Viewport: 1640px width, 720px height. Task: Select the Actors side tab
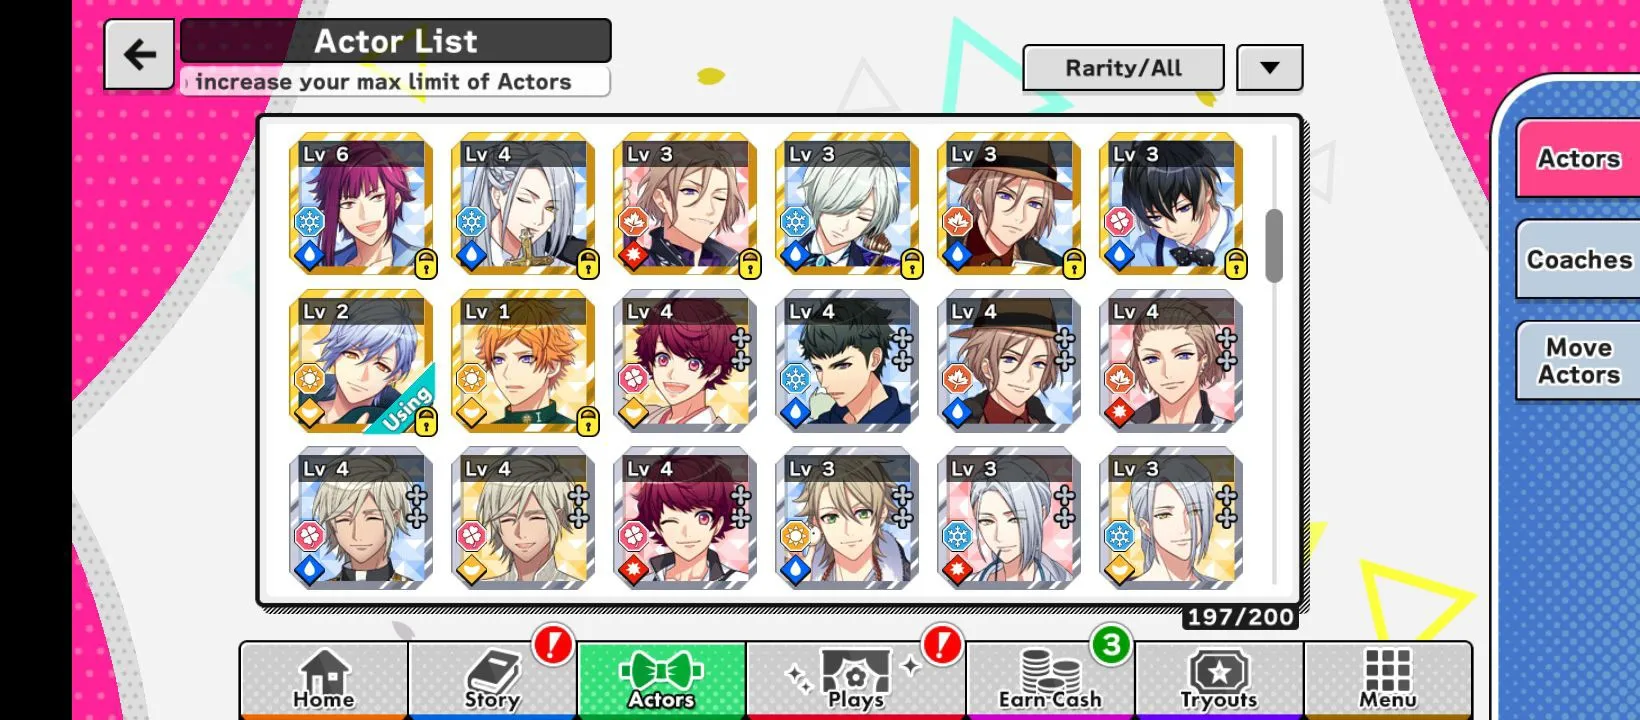coord(1578,158)
